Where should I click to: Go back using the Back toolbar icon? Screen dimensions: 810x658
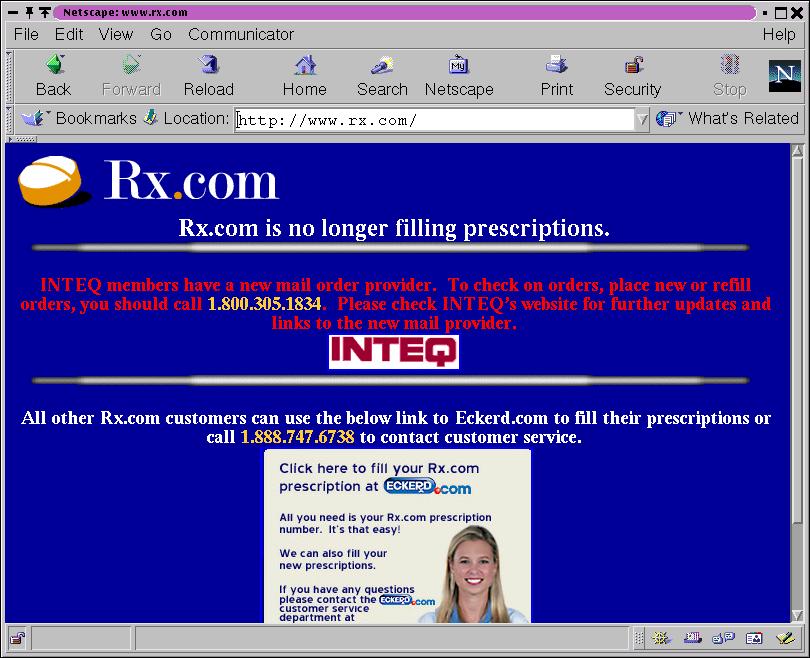point(53,66)
